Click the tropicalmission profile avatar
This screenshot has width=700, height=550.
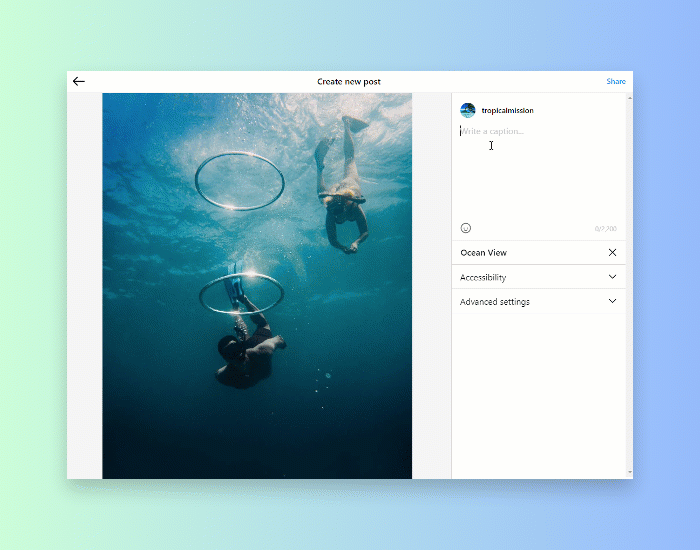click(468, 110)
